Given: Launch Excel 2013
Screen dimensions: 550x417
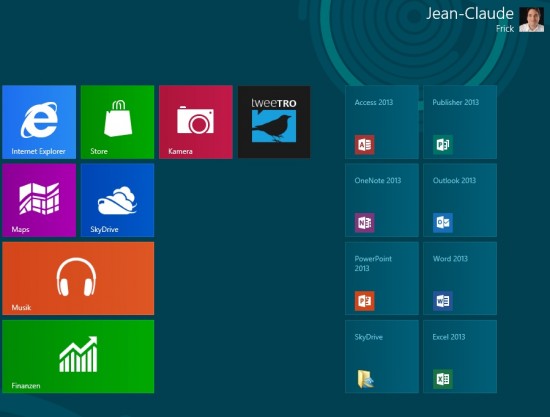Looking at the screenshot, I should (x=460, y=357).
